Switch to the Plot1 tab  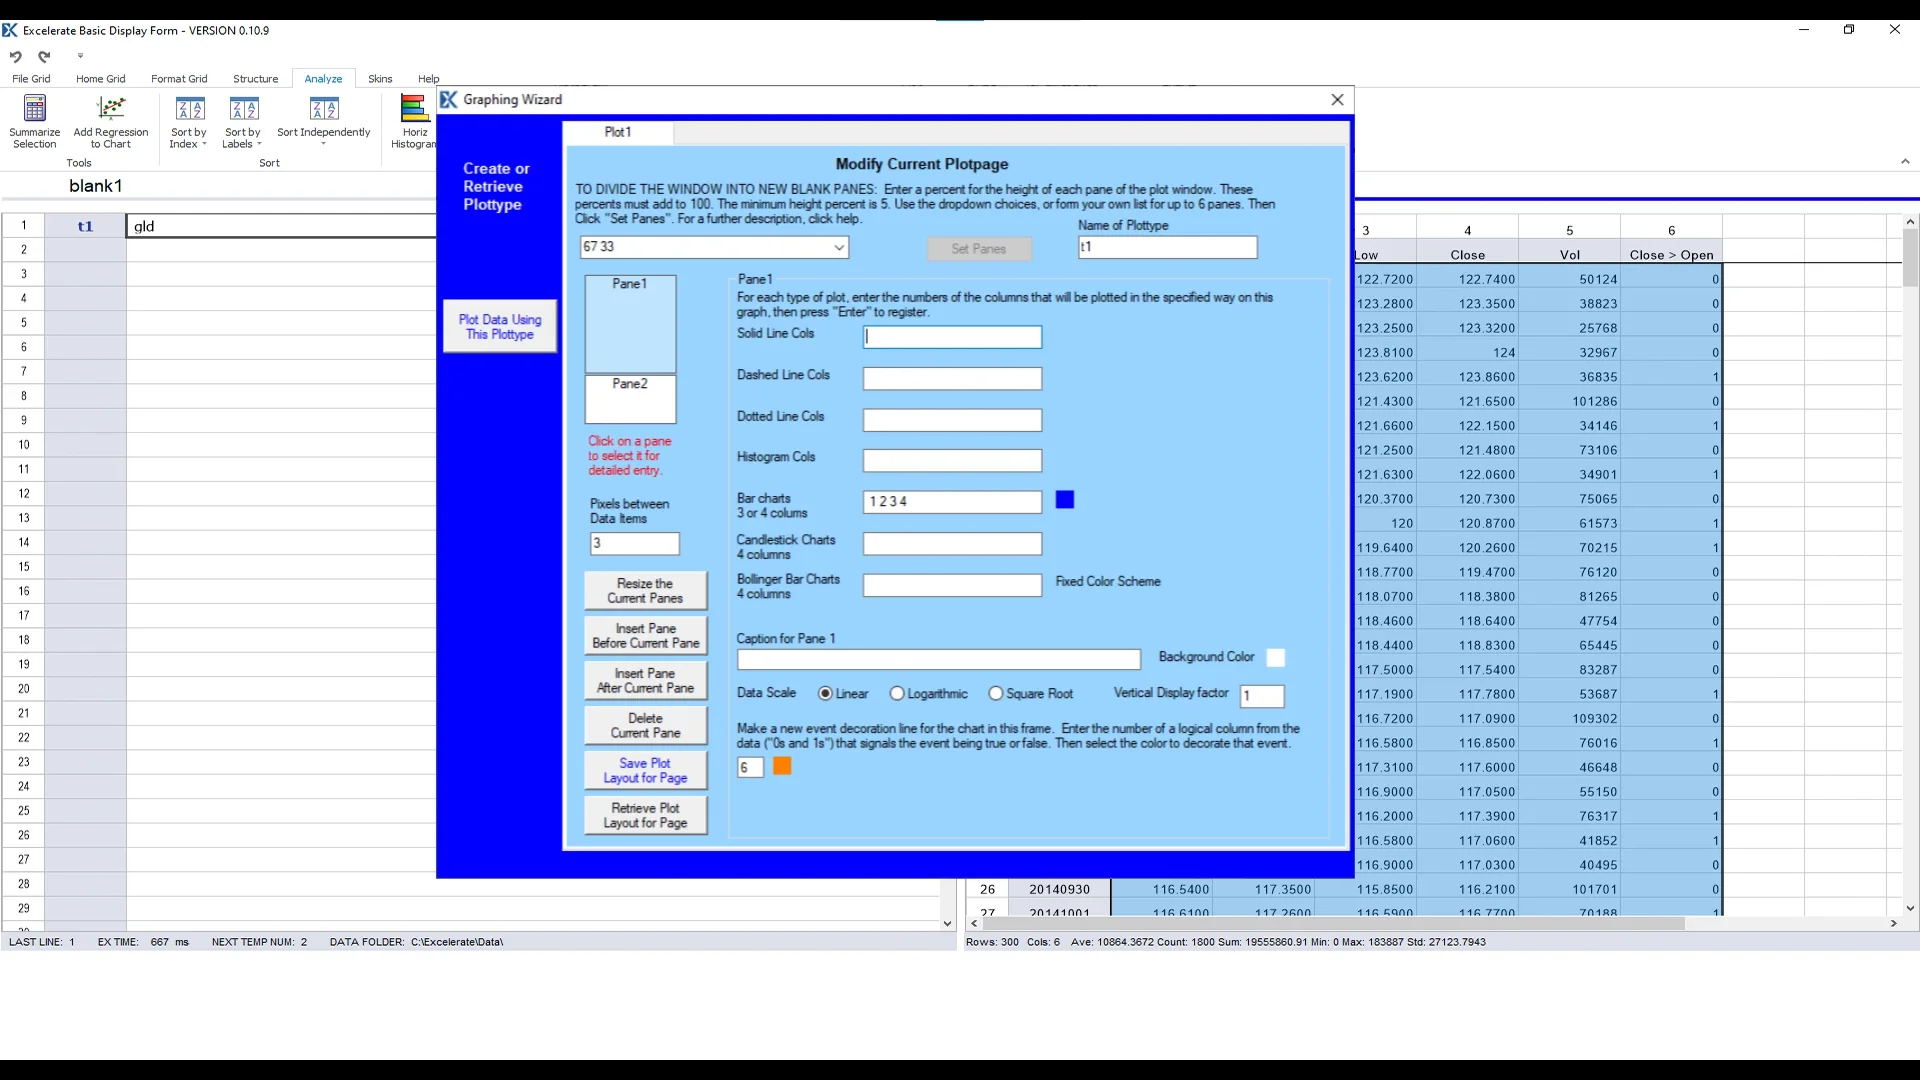pyautogui.click(x=618, y=132)
